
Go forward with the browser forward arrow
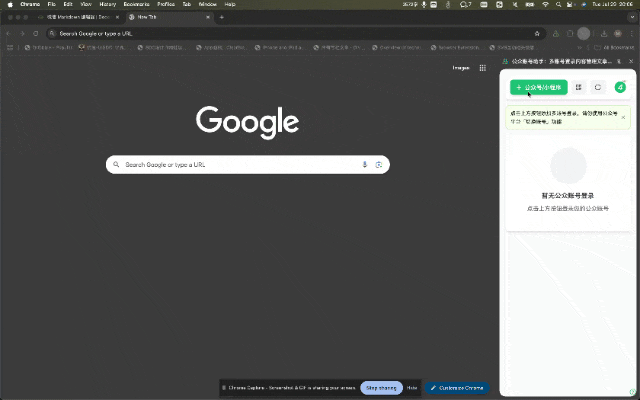click(22, 33)
